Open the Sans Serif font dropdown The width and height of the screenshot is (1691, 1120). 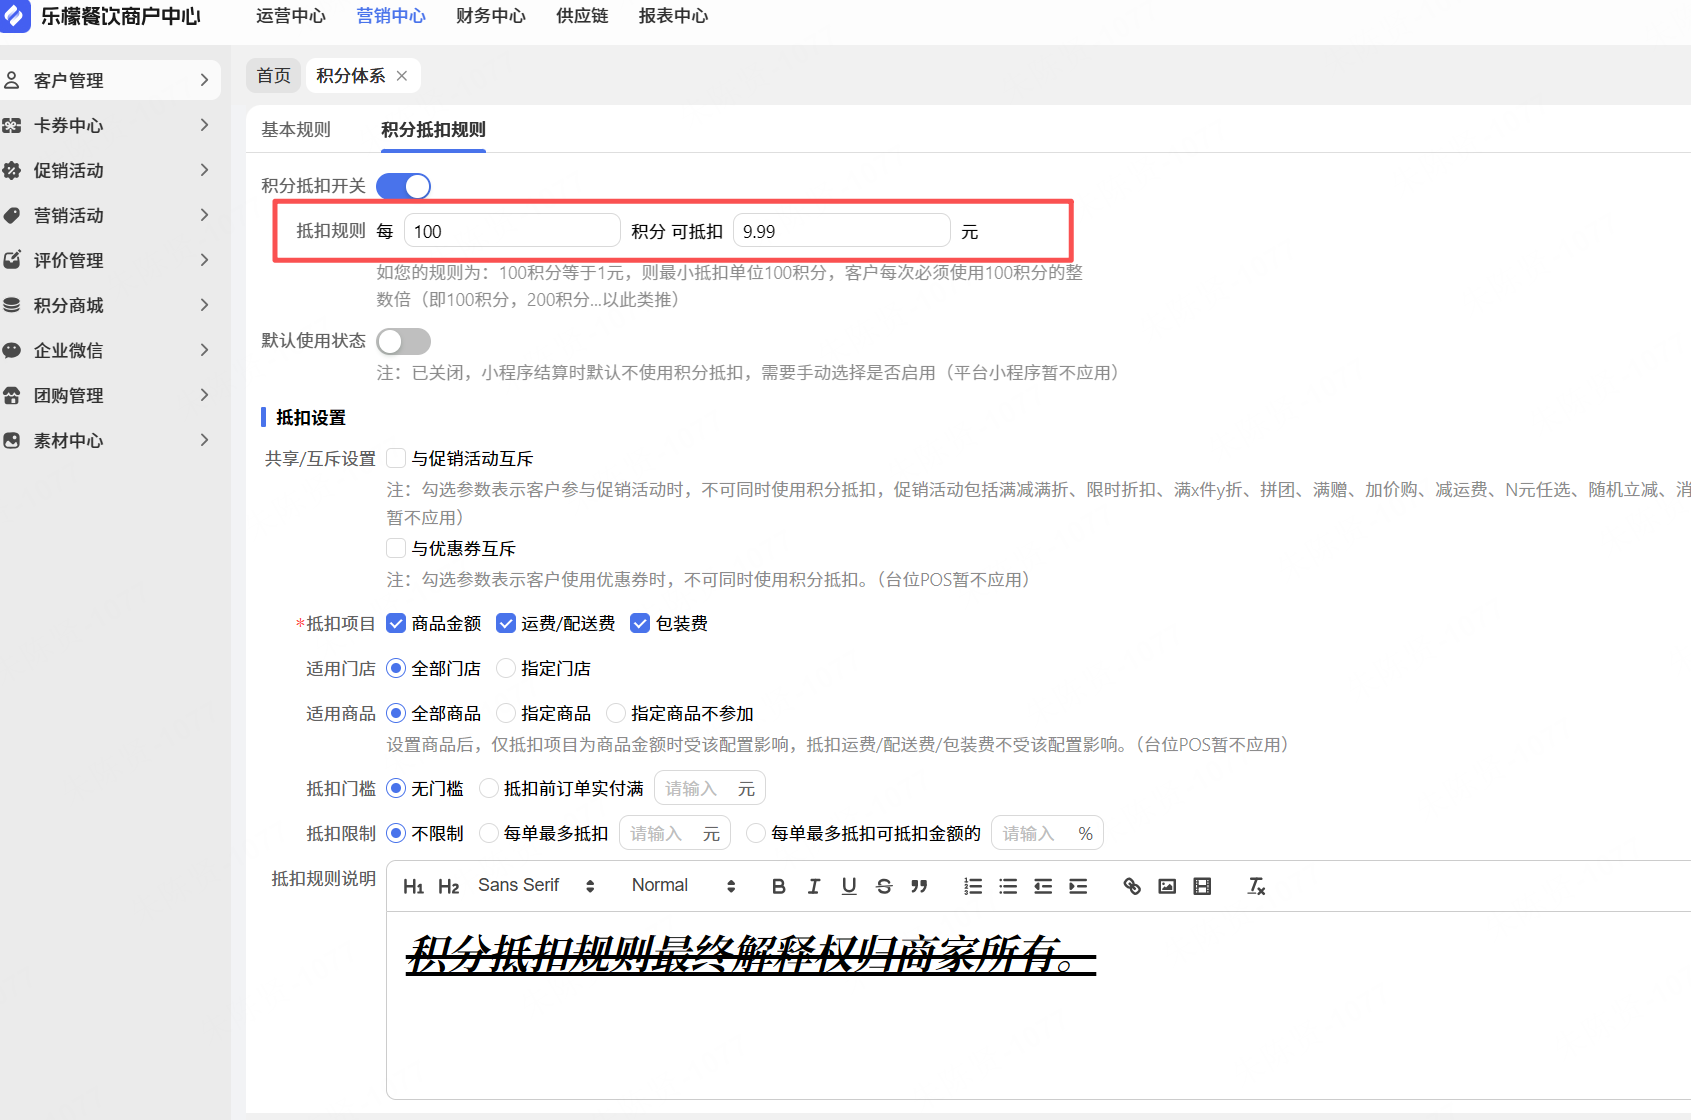point(536,886)
